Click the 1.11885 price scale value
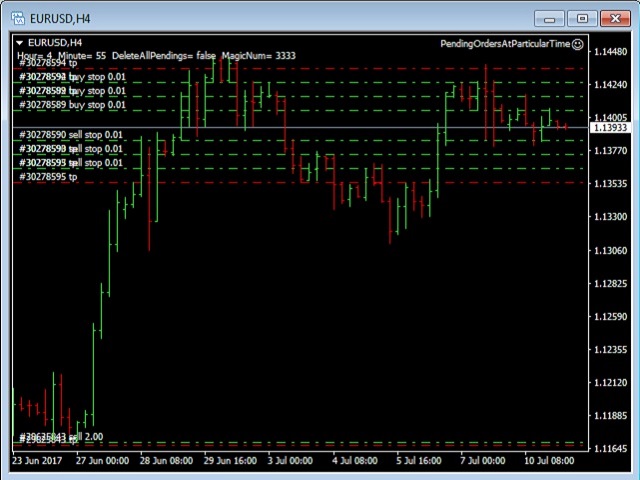Screen dimensions: 640x480 click(x=611, y=416)
